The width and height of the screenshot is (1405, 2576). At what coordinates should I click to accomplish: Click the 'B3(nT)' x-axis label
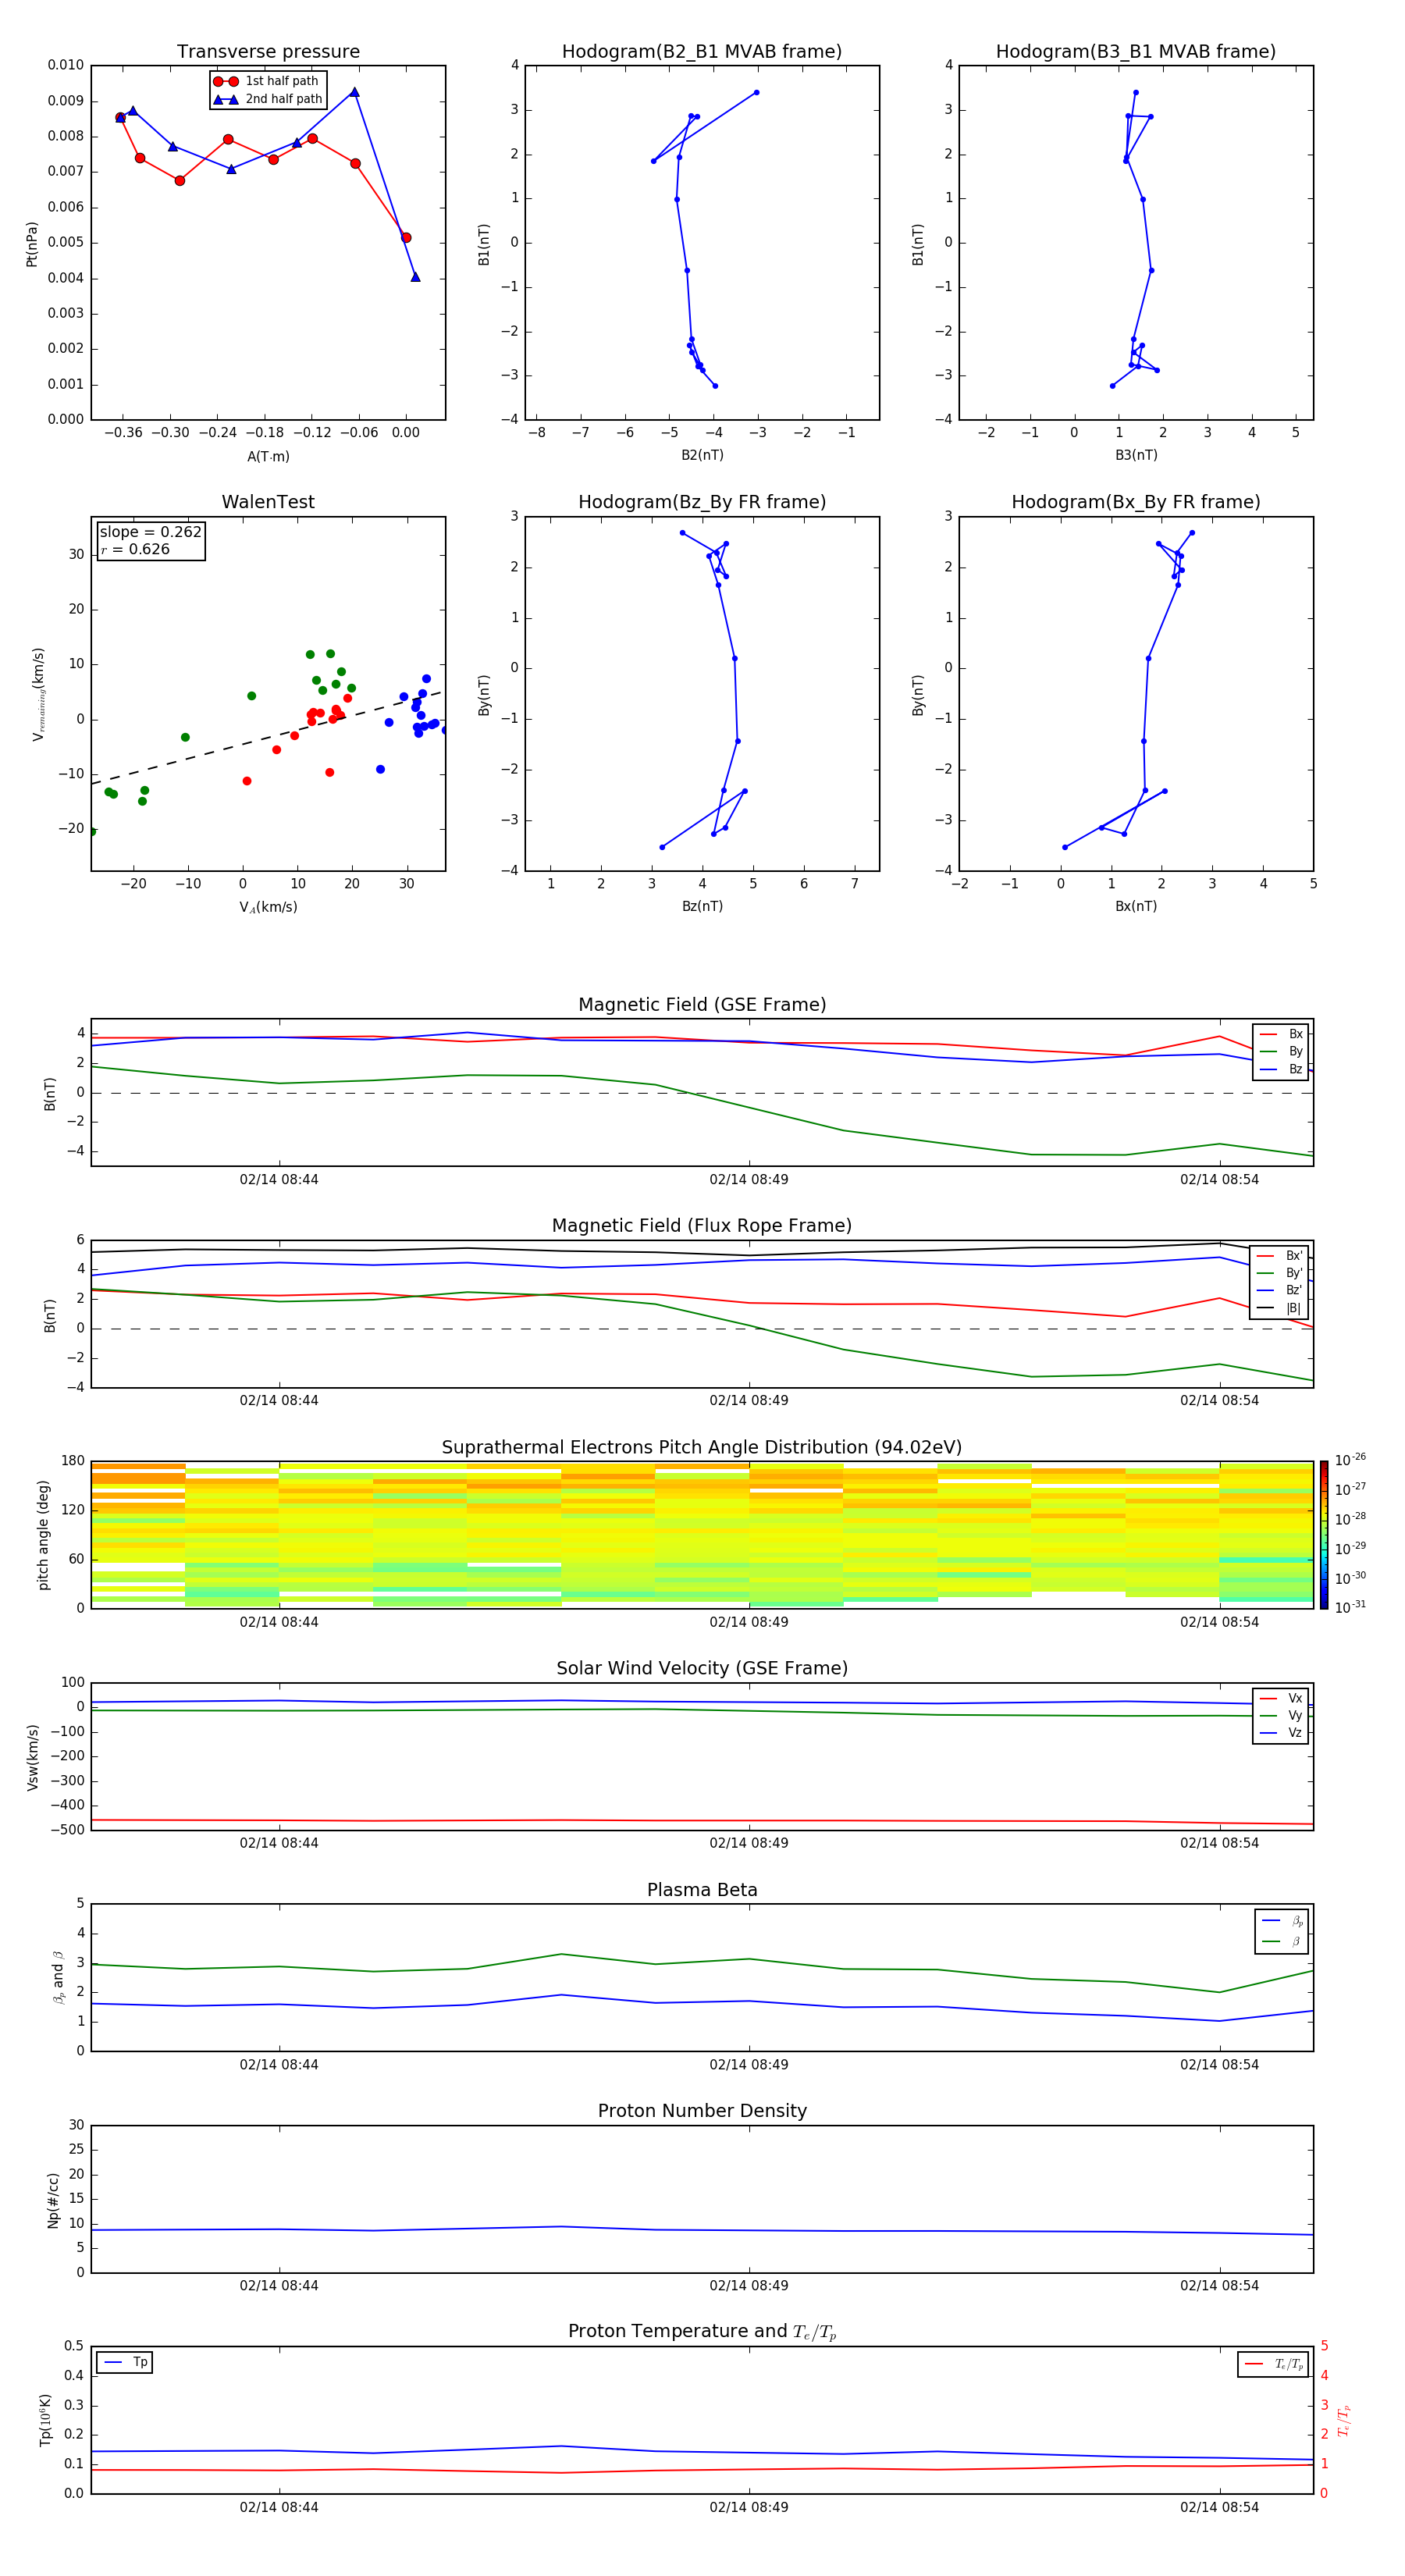coord(1136,455)
